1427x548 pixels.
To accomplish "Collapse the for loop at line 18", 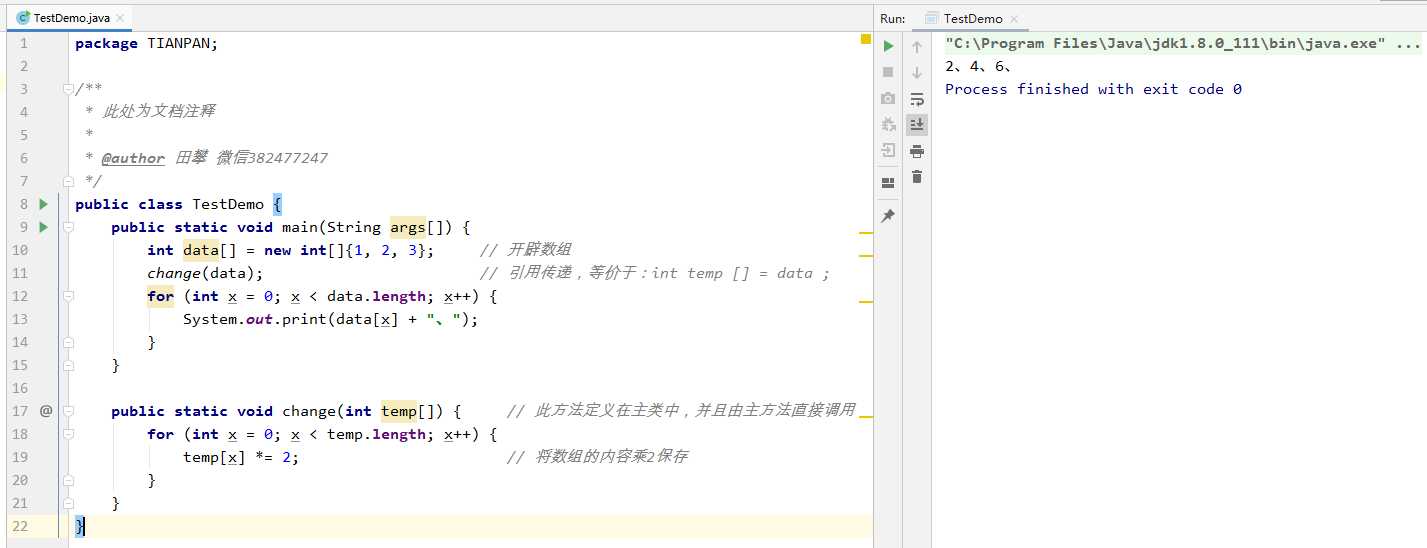I will point(68,434).
